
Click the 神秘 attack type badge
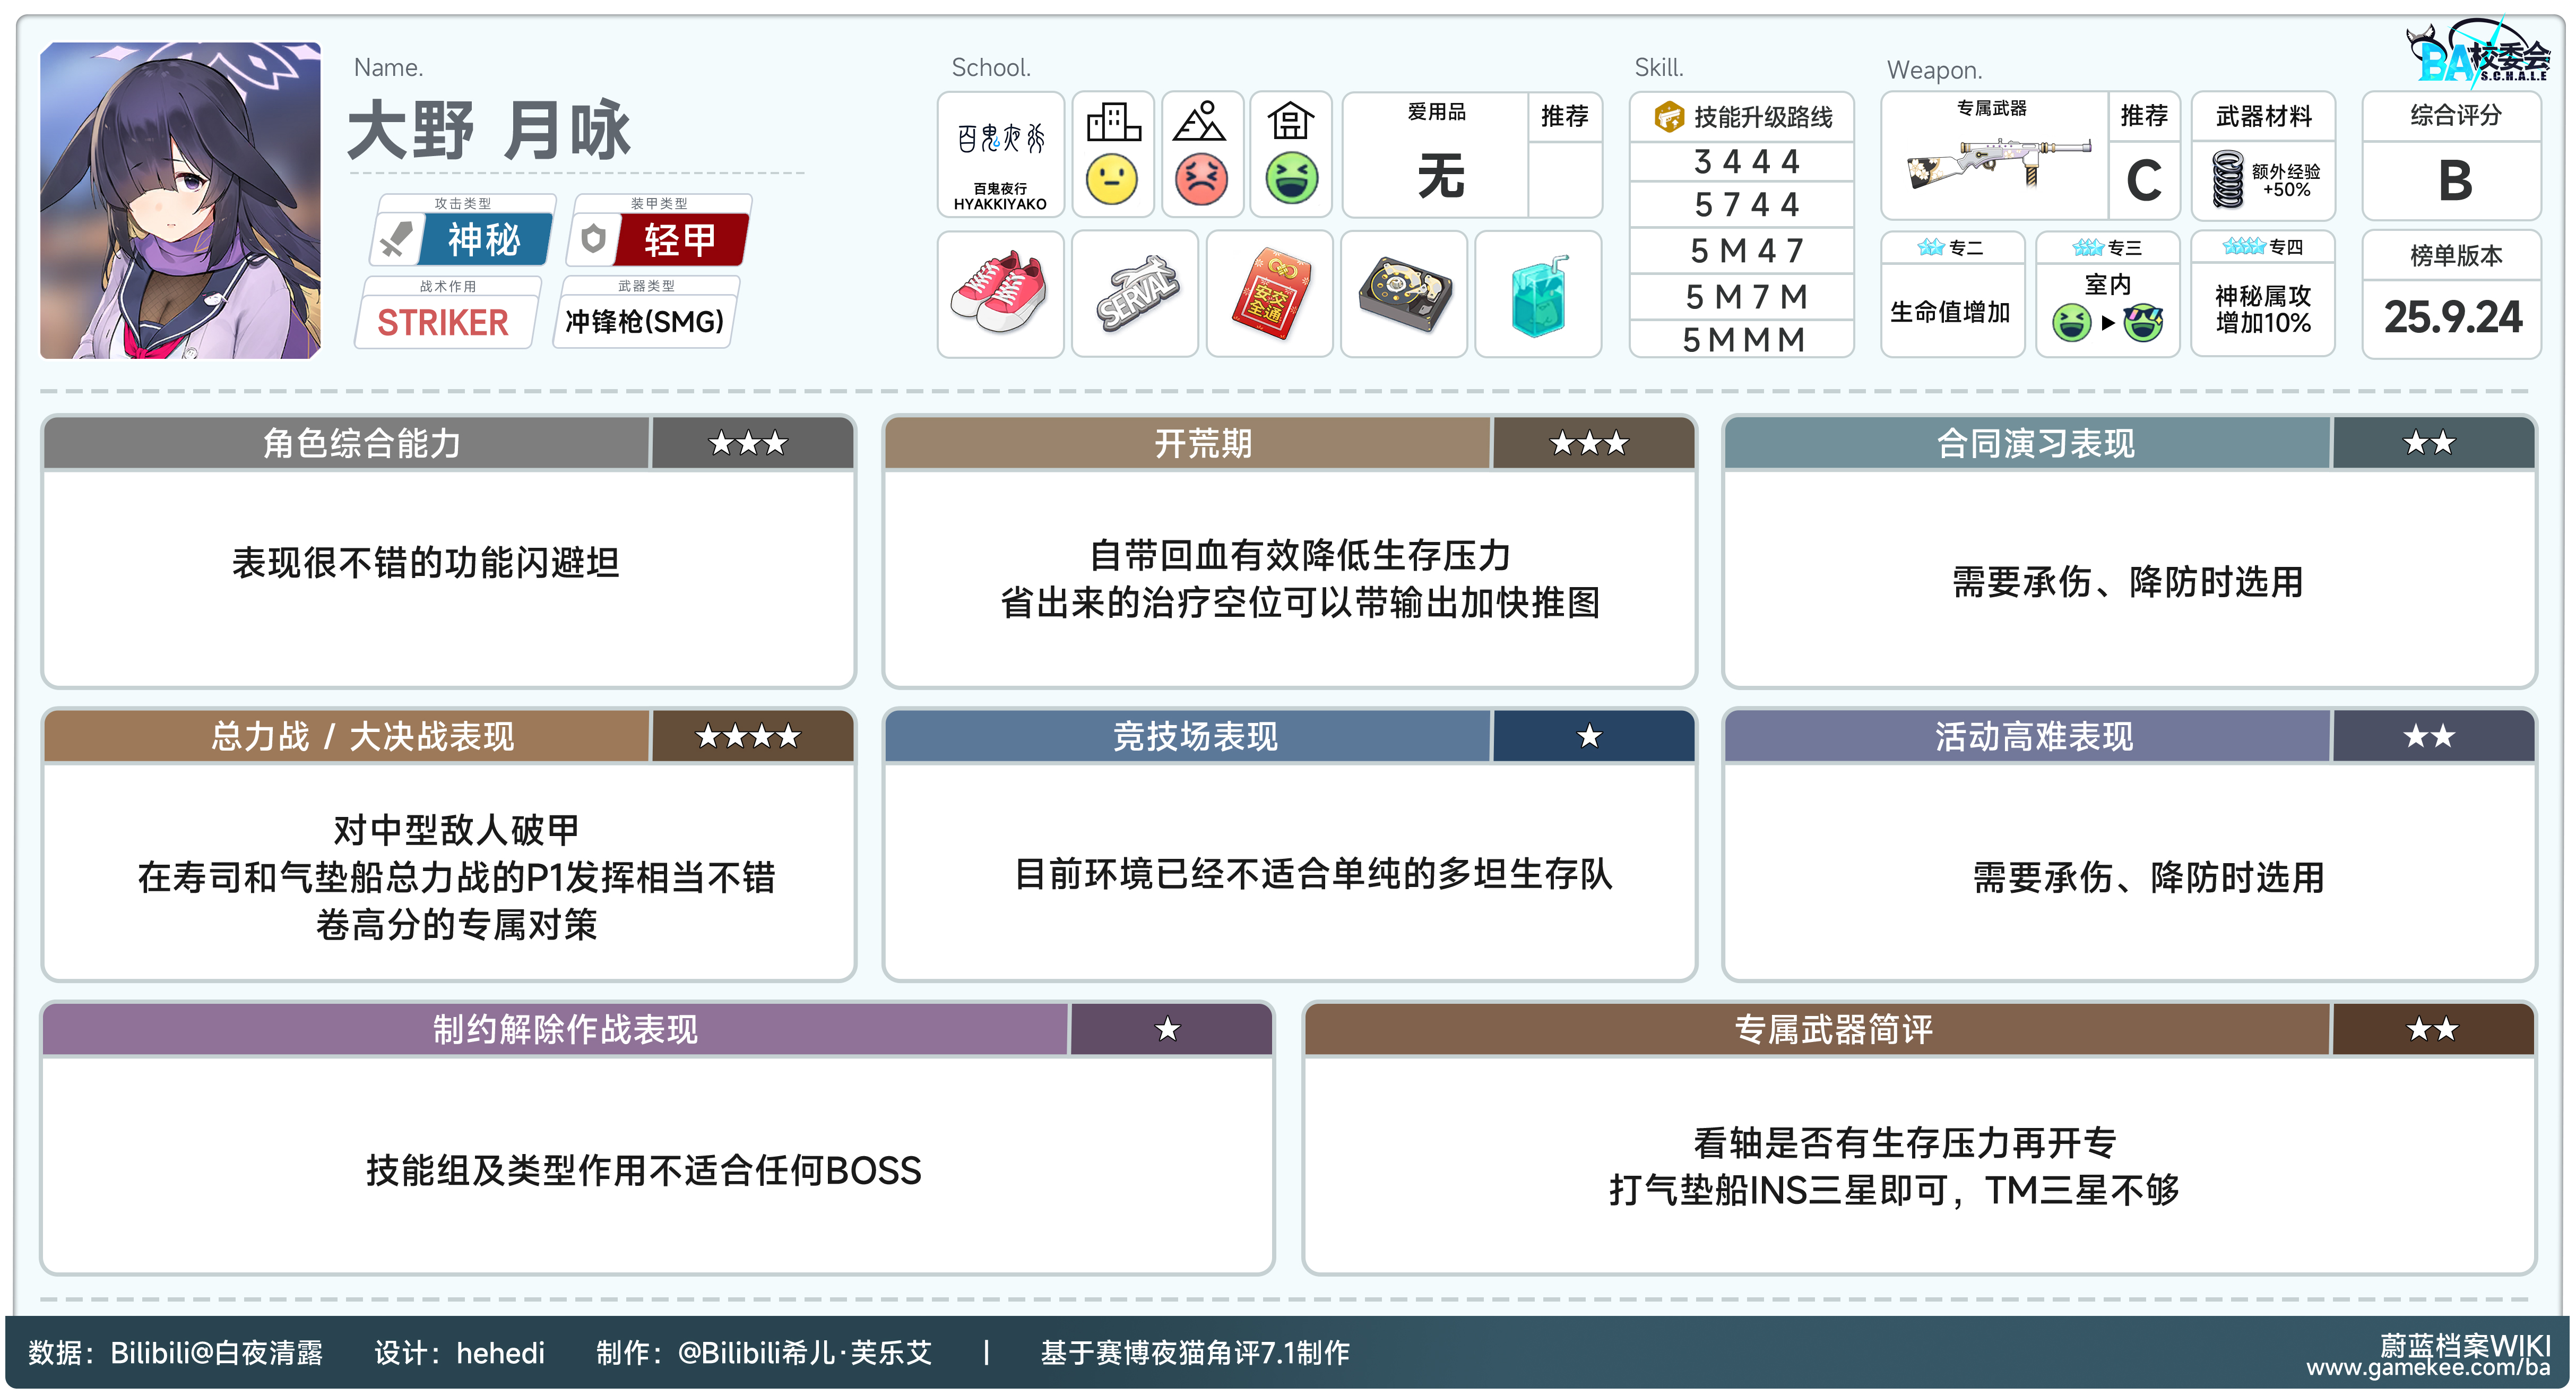(x=484, y=240)
